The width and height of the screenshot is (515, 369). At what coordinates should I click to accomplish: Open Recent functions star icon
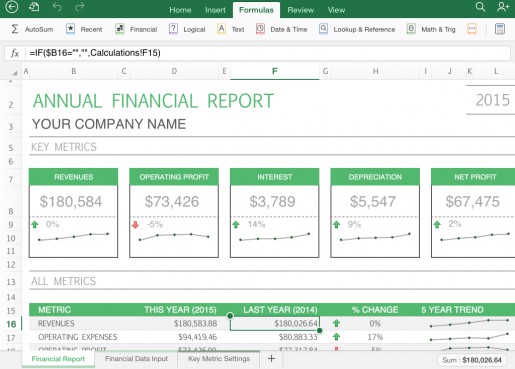tap(70, 29)
